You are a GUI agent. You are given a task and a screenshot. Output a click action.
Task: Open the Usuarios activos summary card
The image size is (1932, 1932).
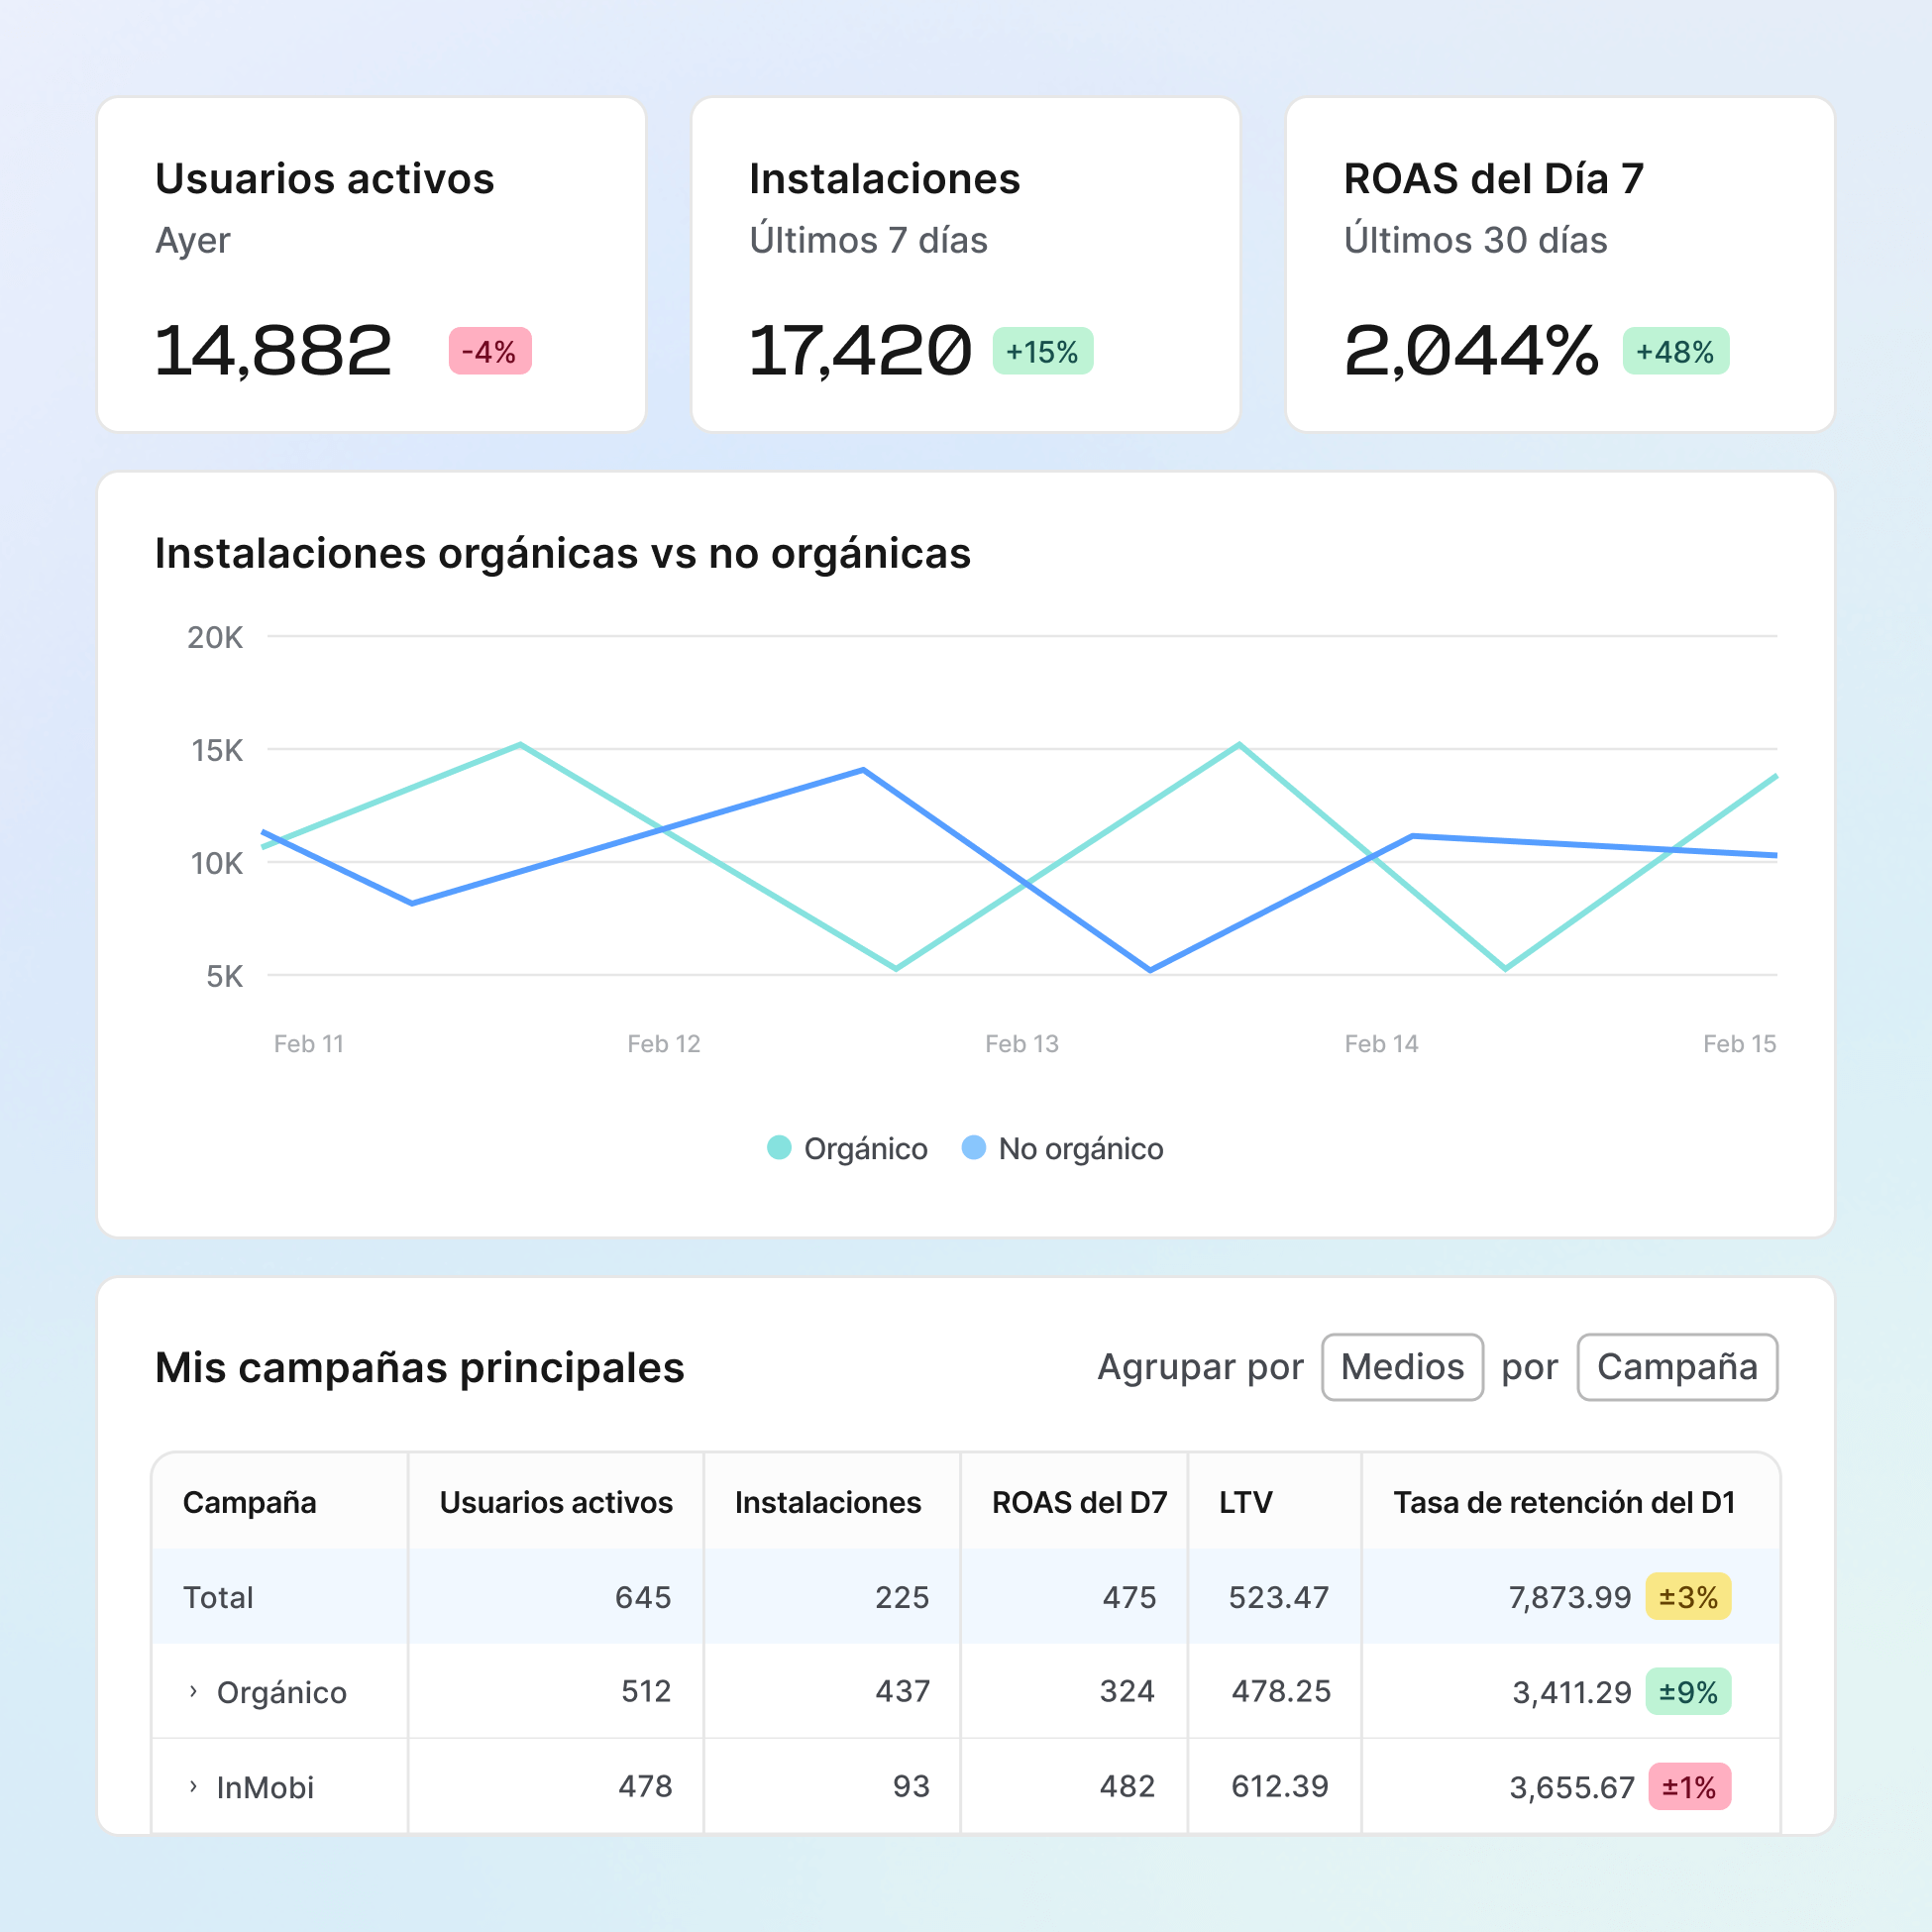pos(371,265)
